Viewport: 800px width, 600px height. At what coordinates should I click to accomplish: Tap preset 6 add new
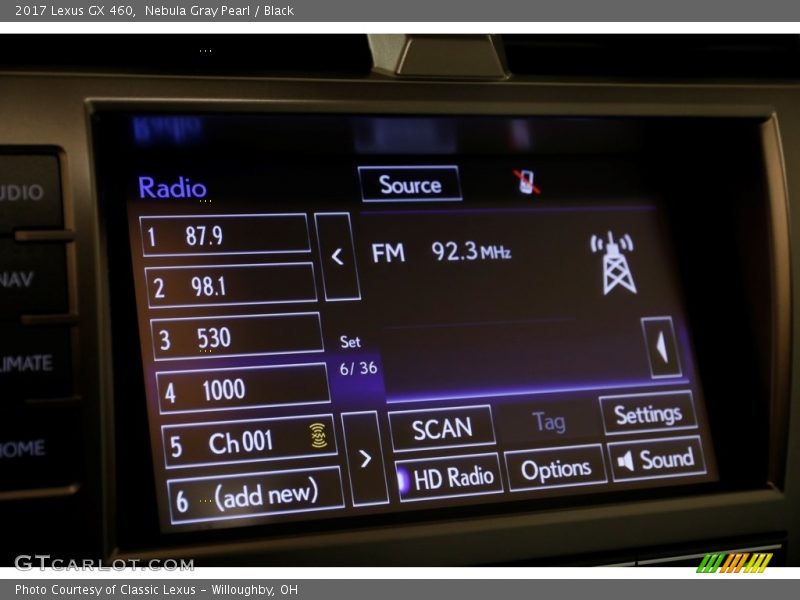point(256,495)
